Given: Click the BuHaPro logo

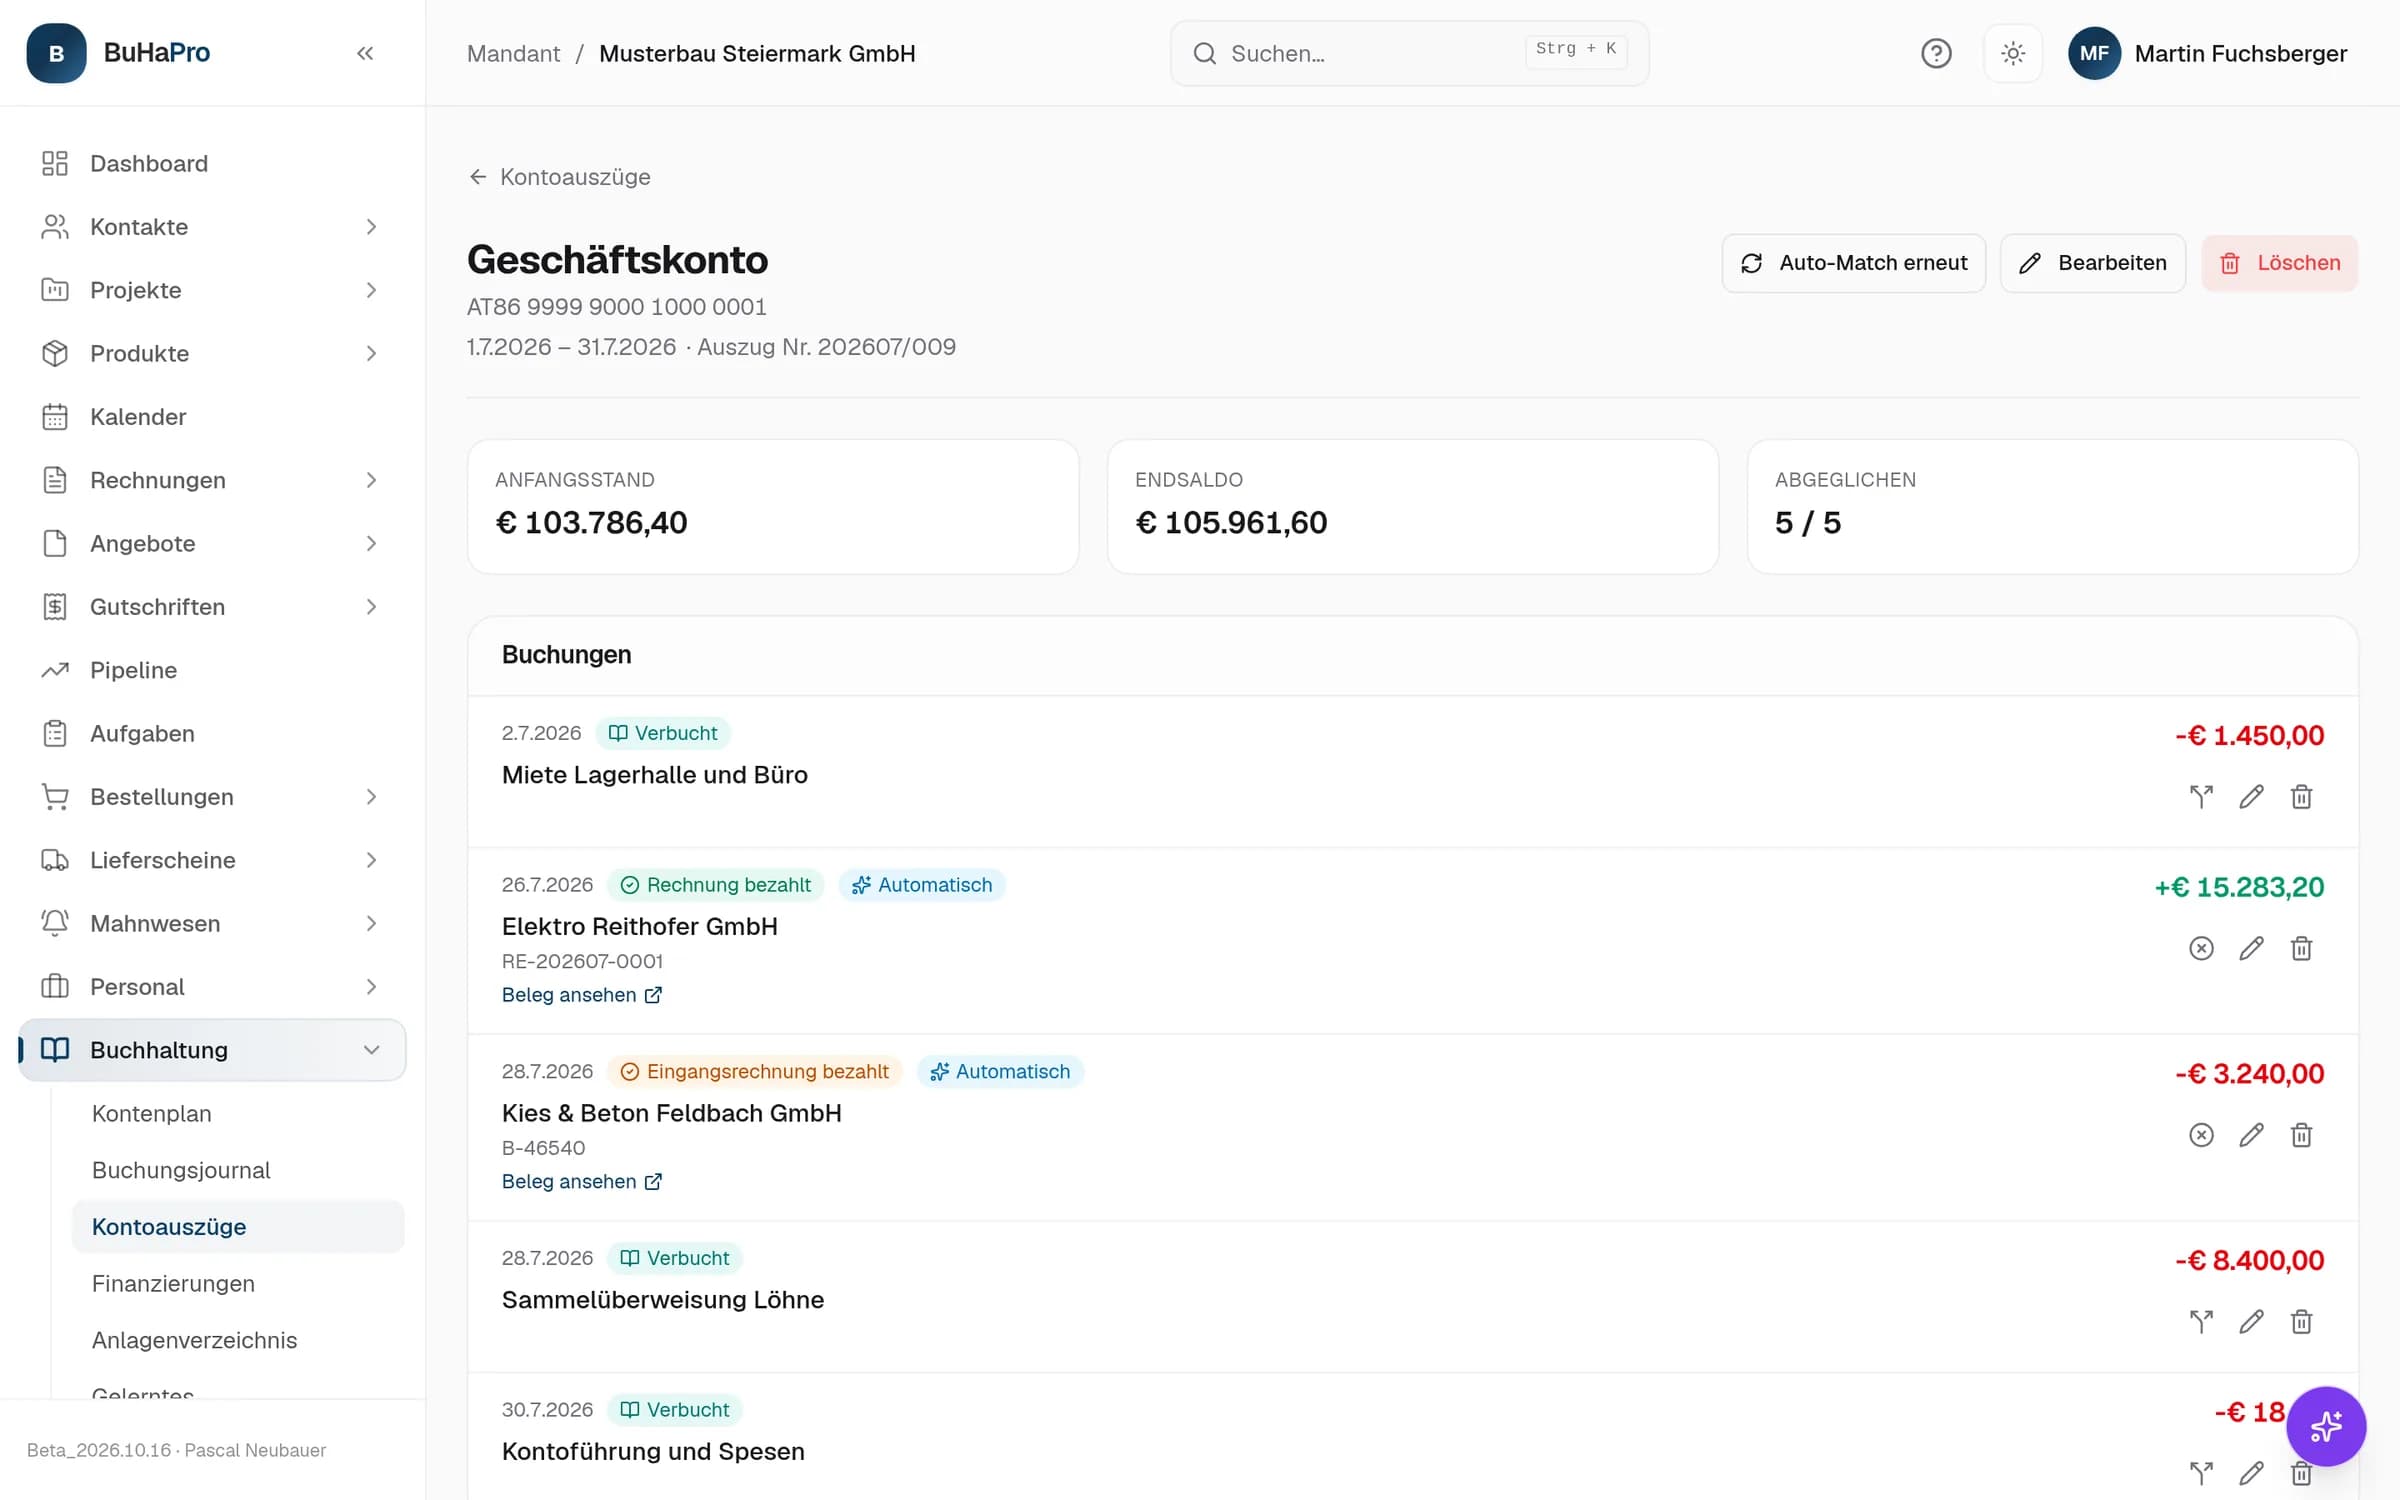Looking at the screenshot, I should 118,53.
